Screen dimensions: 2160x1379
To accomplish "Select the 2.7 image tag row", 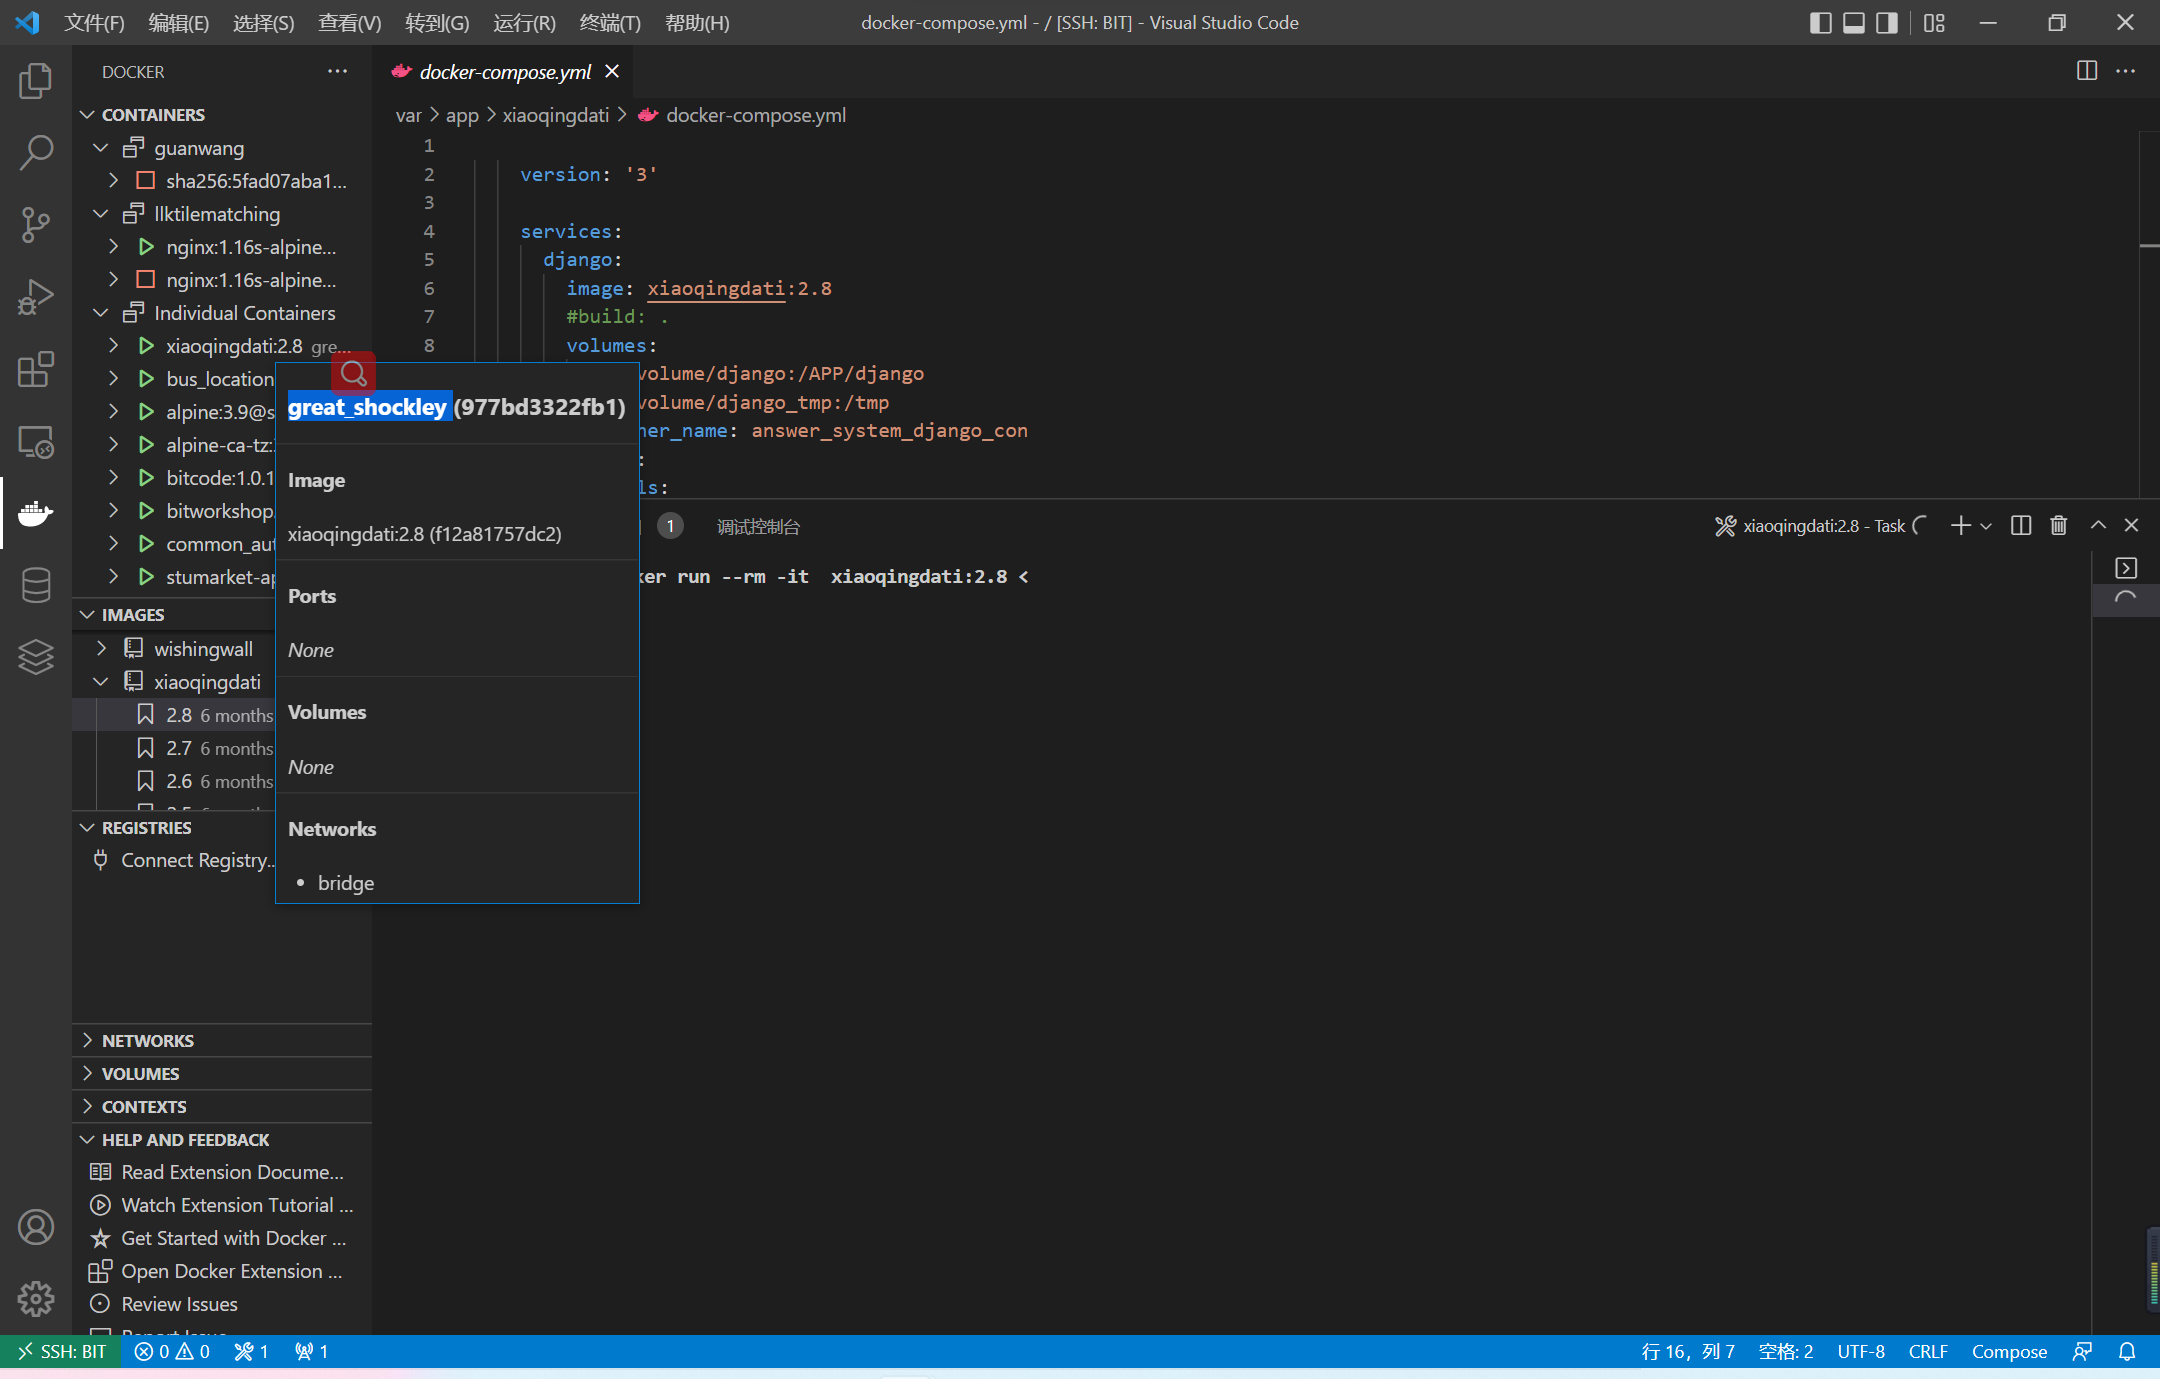I will point(174,748).
